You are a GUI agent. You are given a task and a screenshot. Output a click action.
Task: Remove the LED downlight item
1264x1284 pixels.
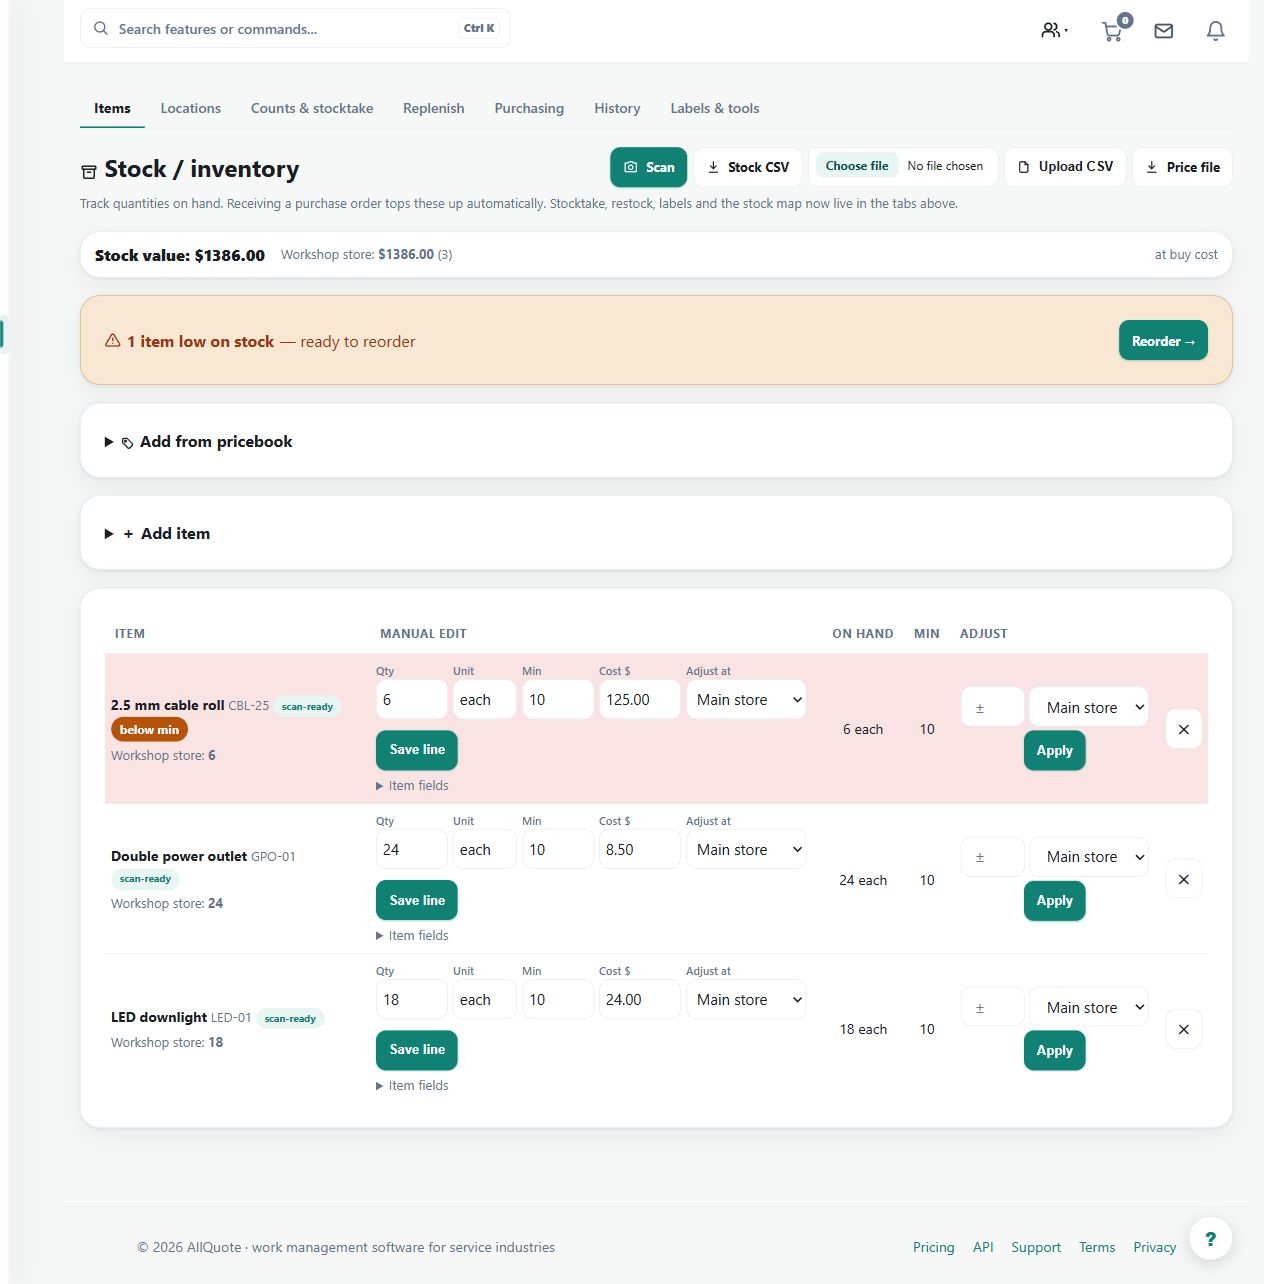point(1184,1029)
